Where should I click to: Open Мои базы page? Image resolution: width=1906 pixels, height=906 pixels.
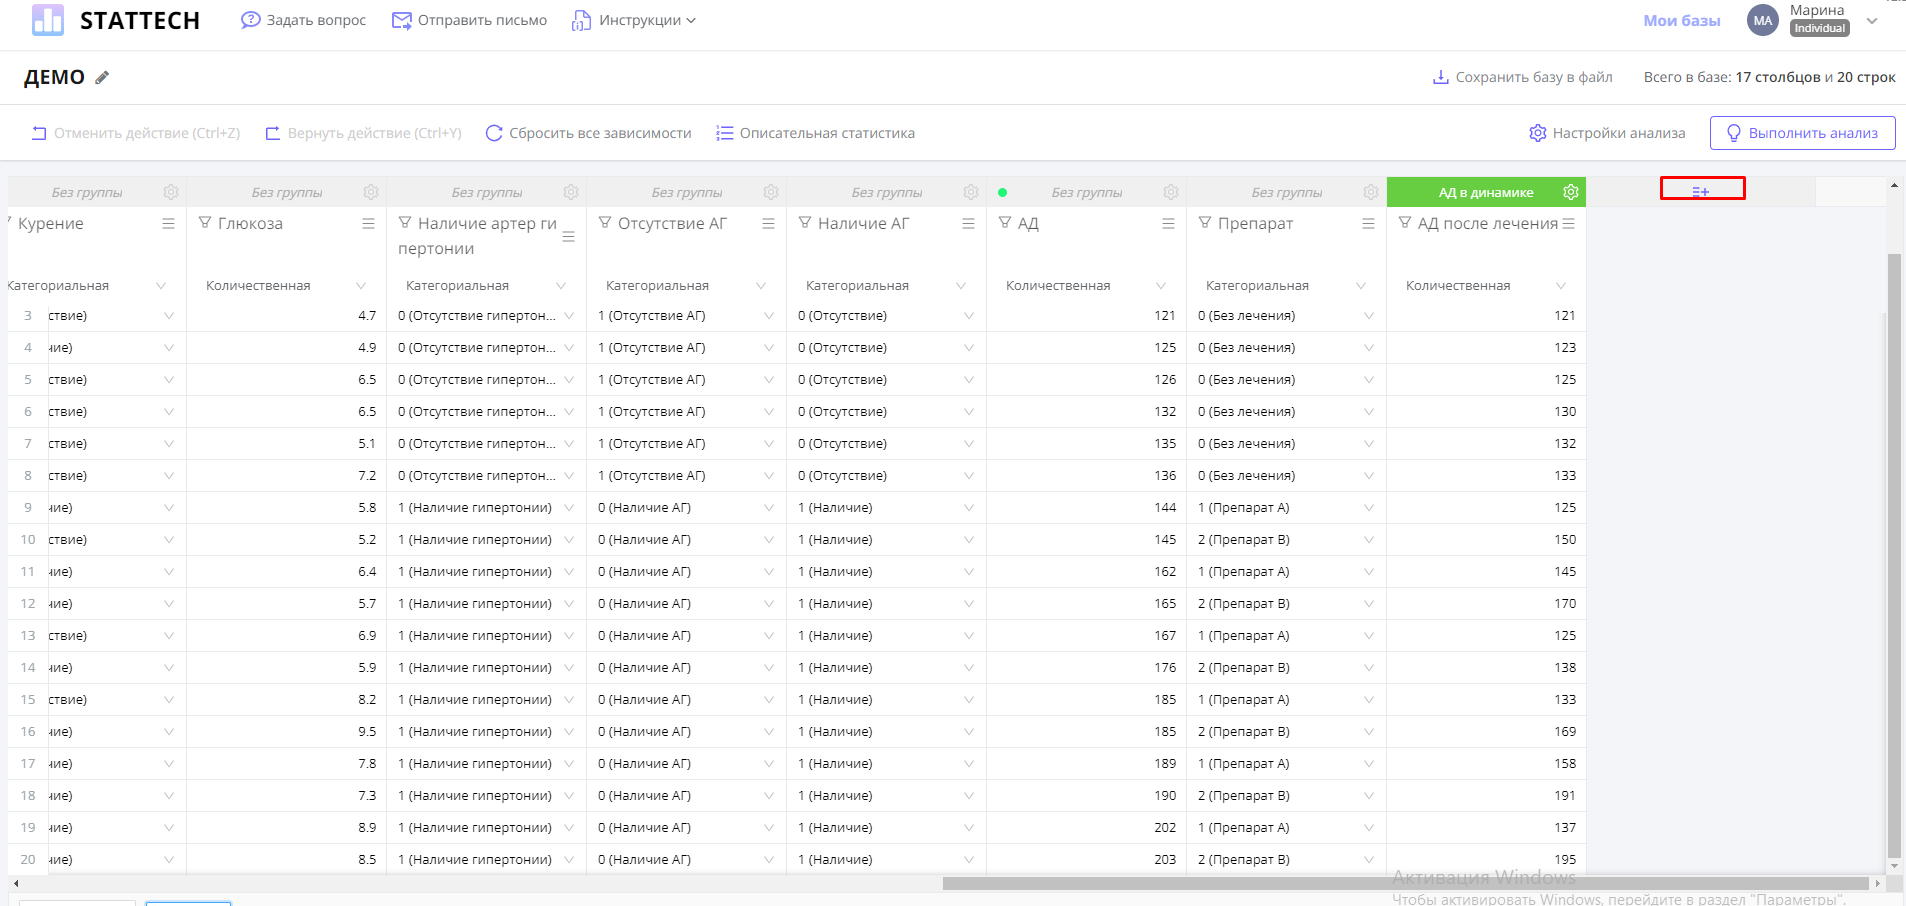point(1681,20)
